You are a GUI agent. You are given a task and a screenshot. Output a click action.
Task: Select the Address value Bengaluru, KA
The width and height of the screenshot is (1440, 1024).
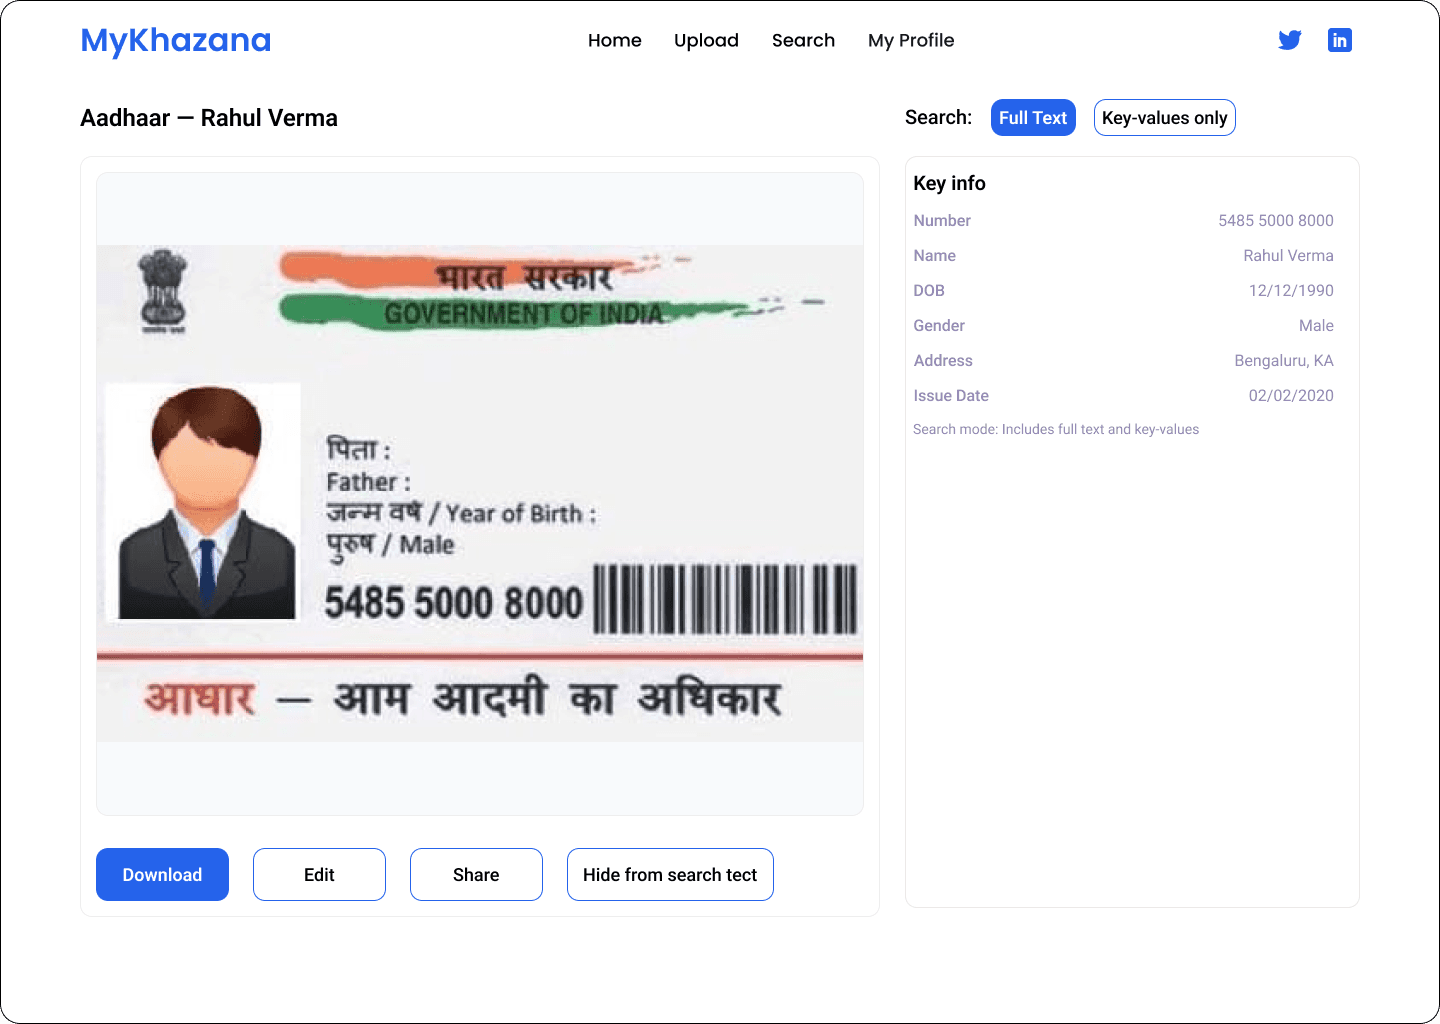coord(1284,361)
